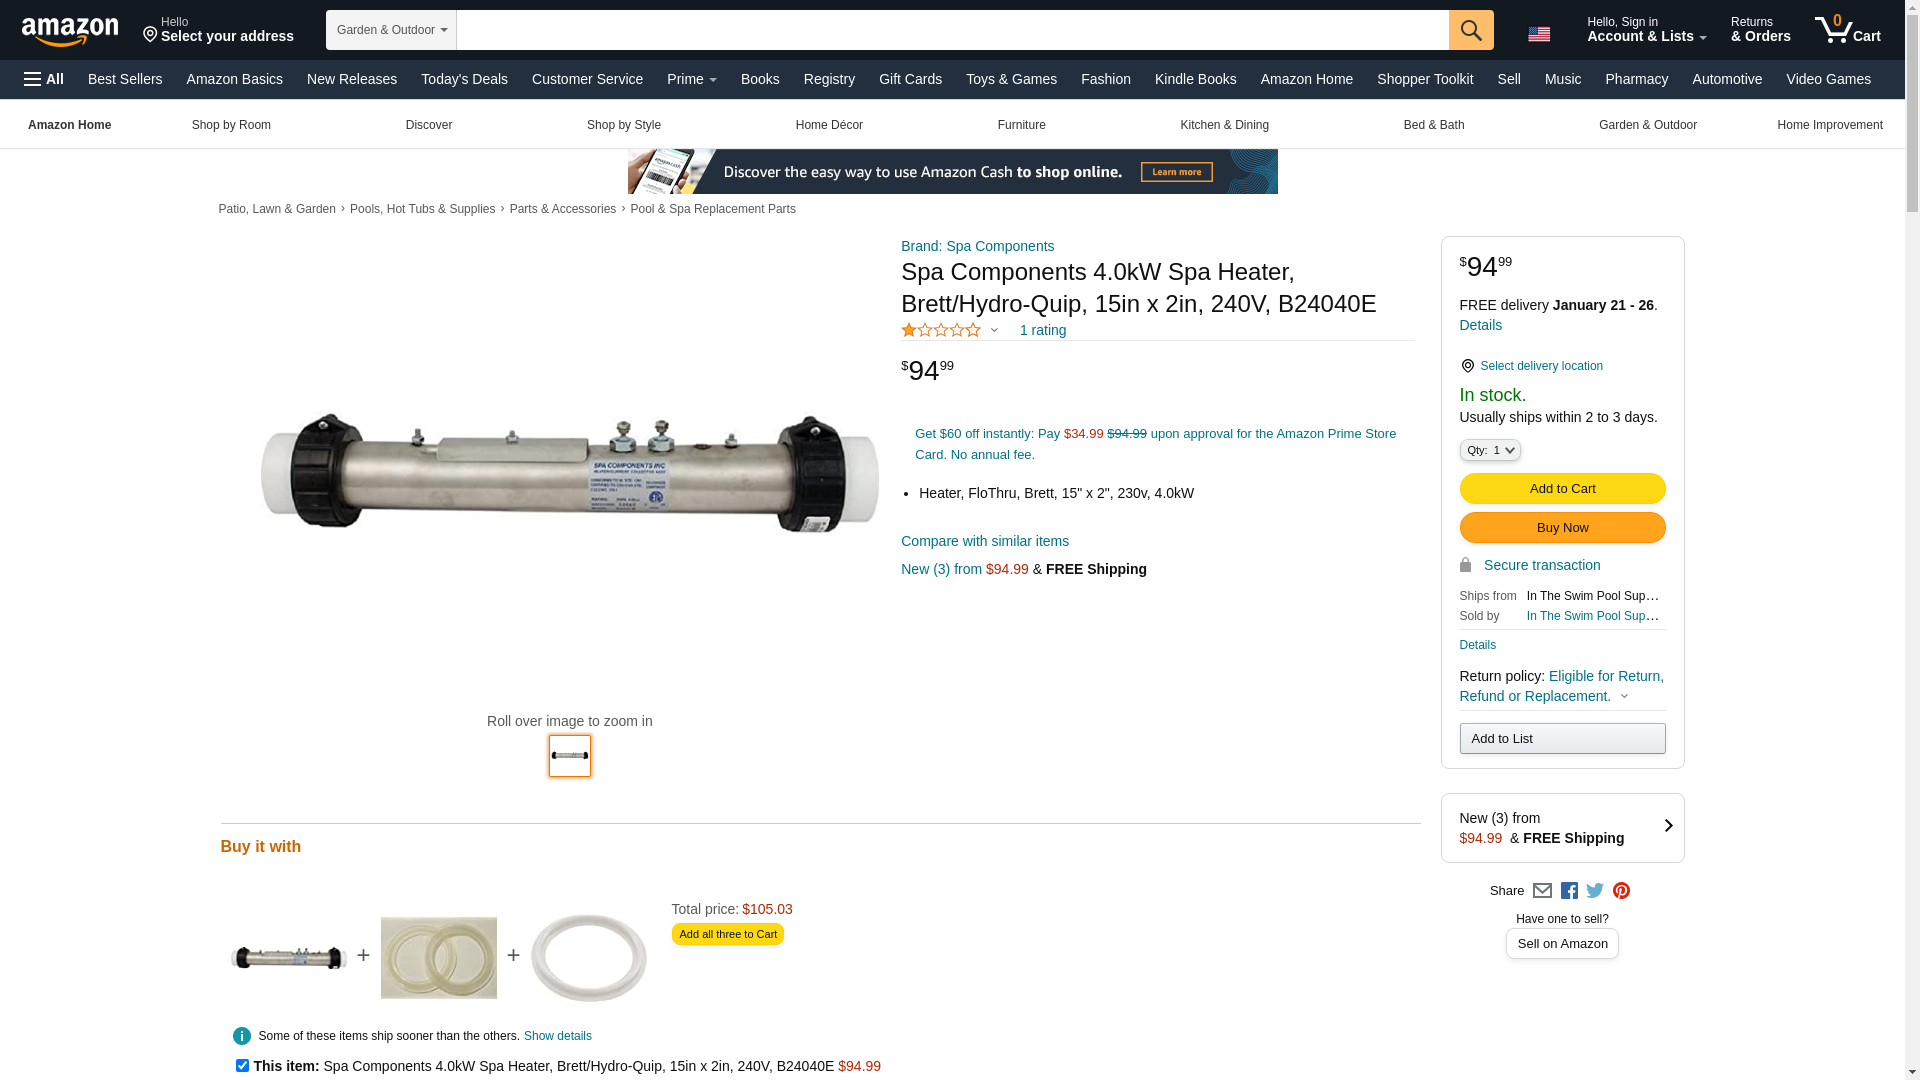The width and height of the screenshot is (1920, 1080).
Task: Select the US flag language icon
Action: [x=1539, y=34]
